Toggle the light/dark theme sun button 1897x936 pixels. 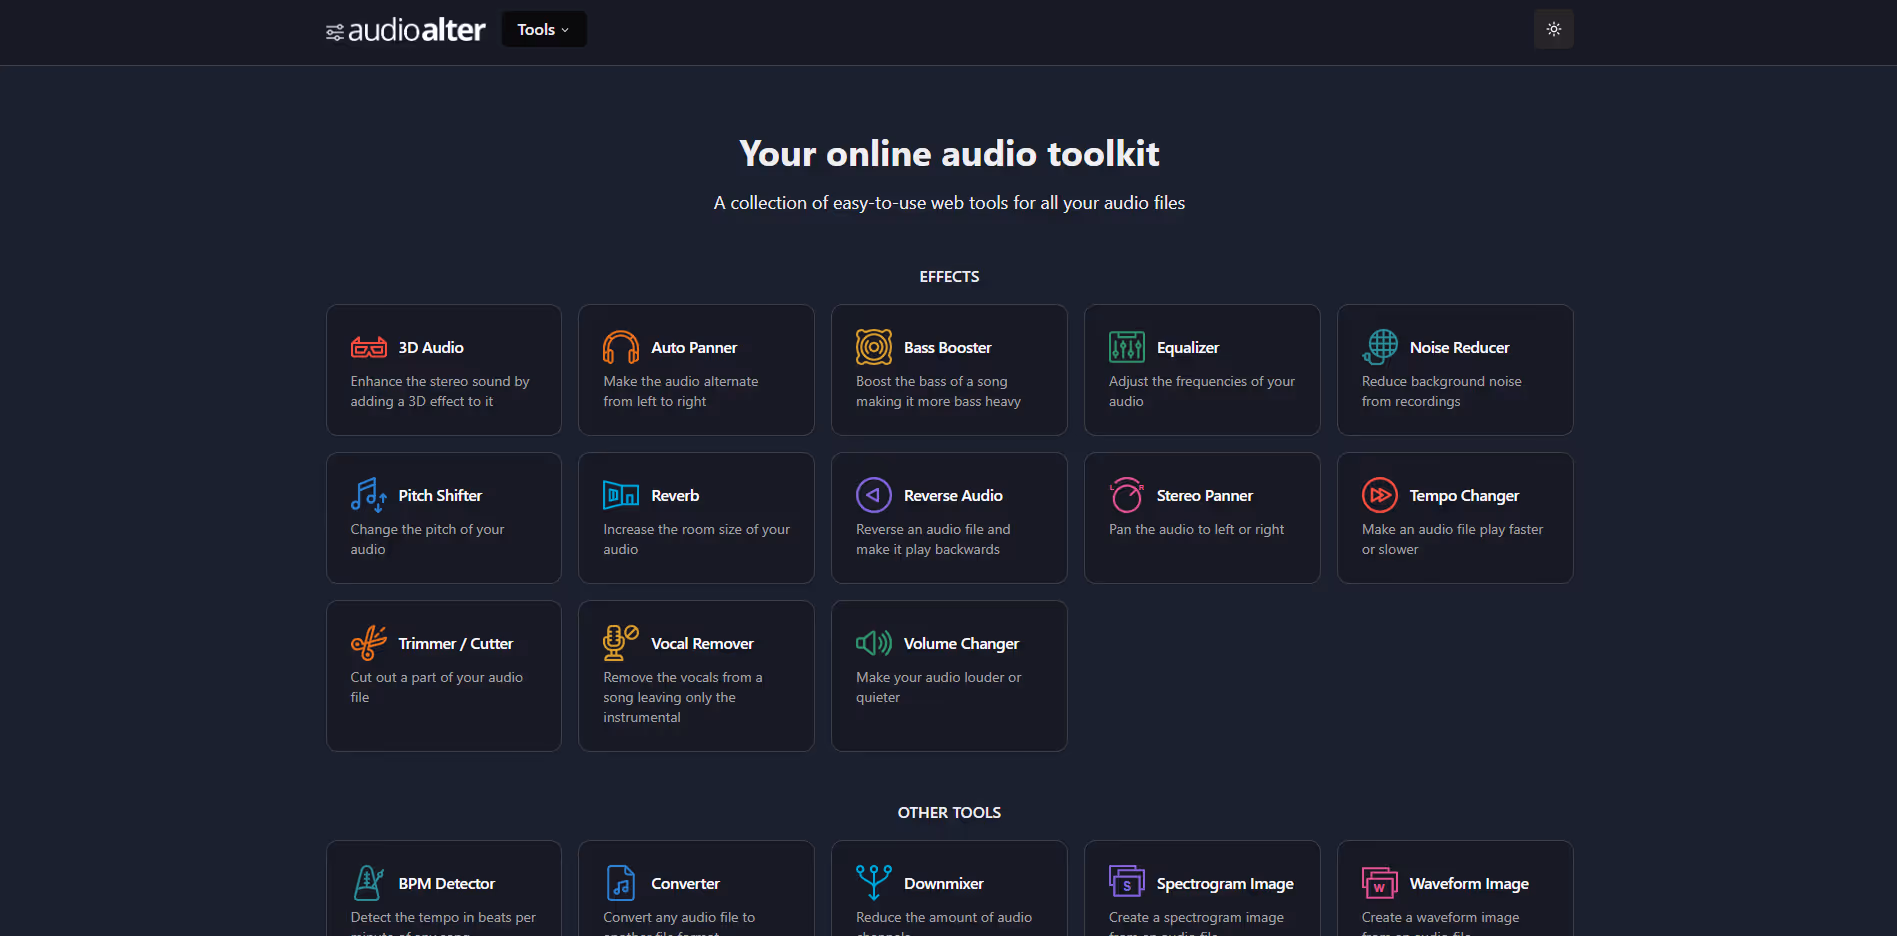1553,29
